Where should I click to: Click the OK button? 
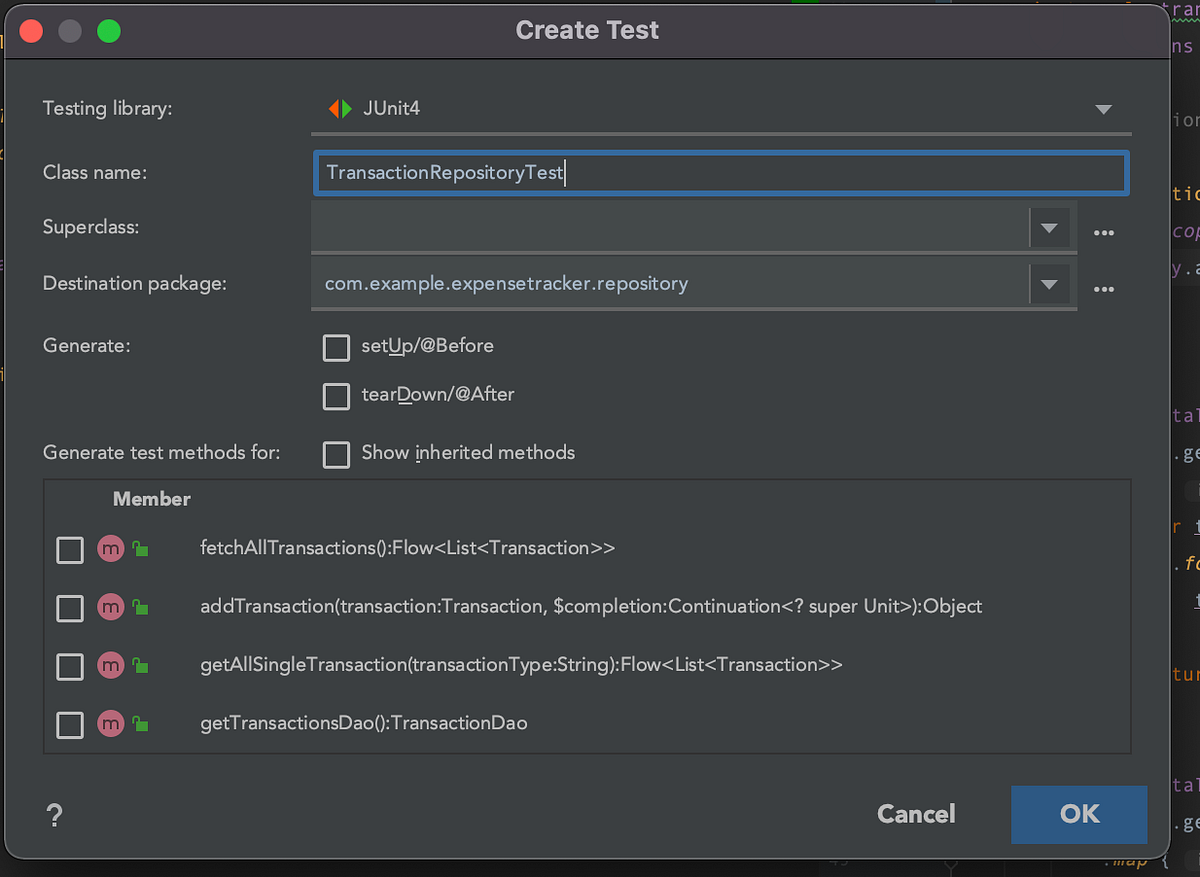coord(1078,814)
